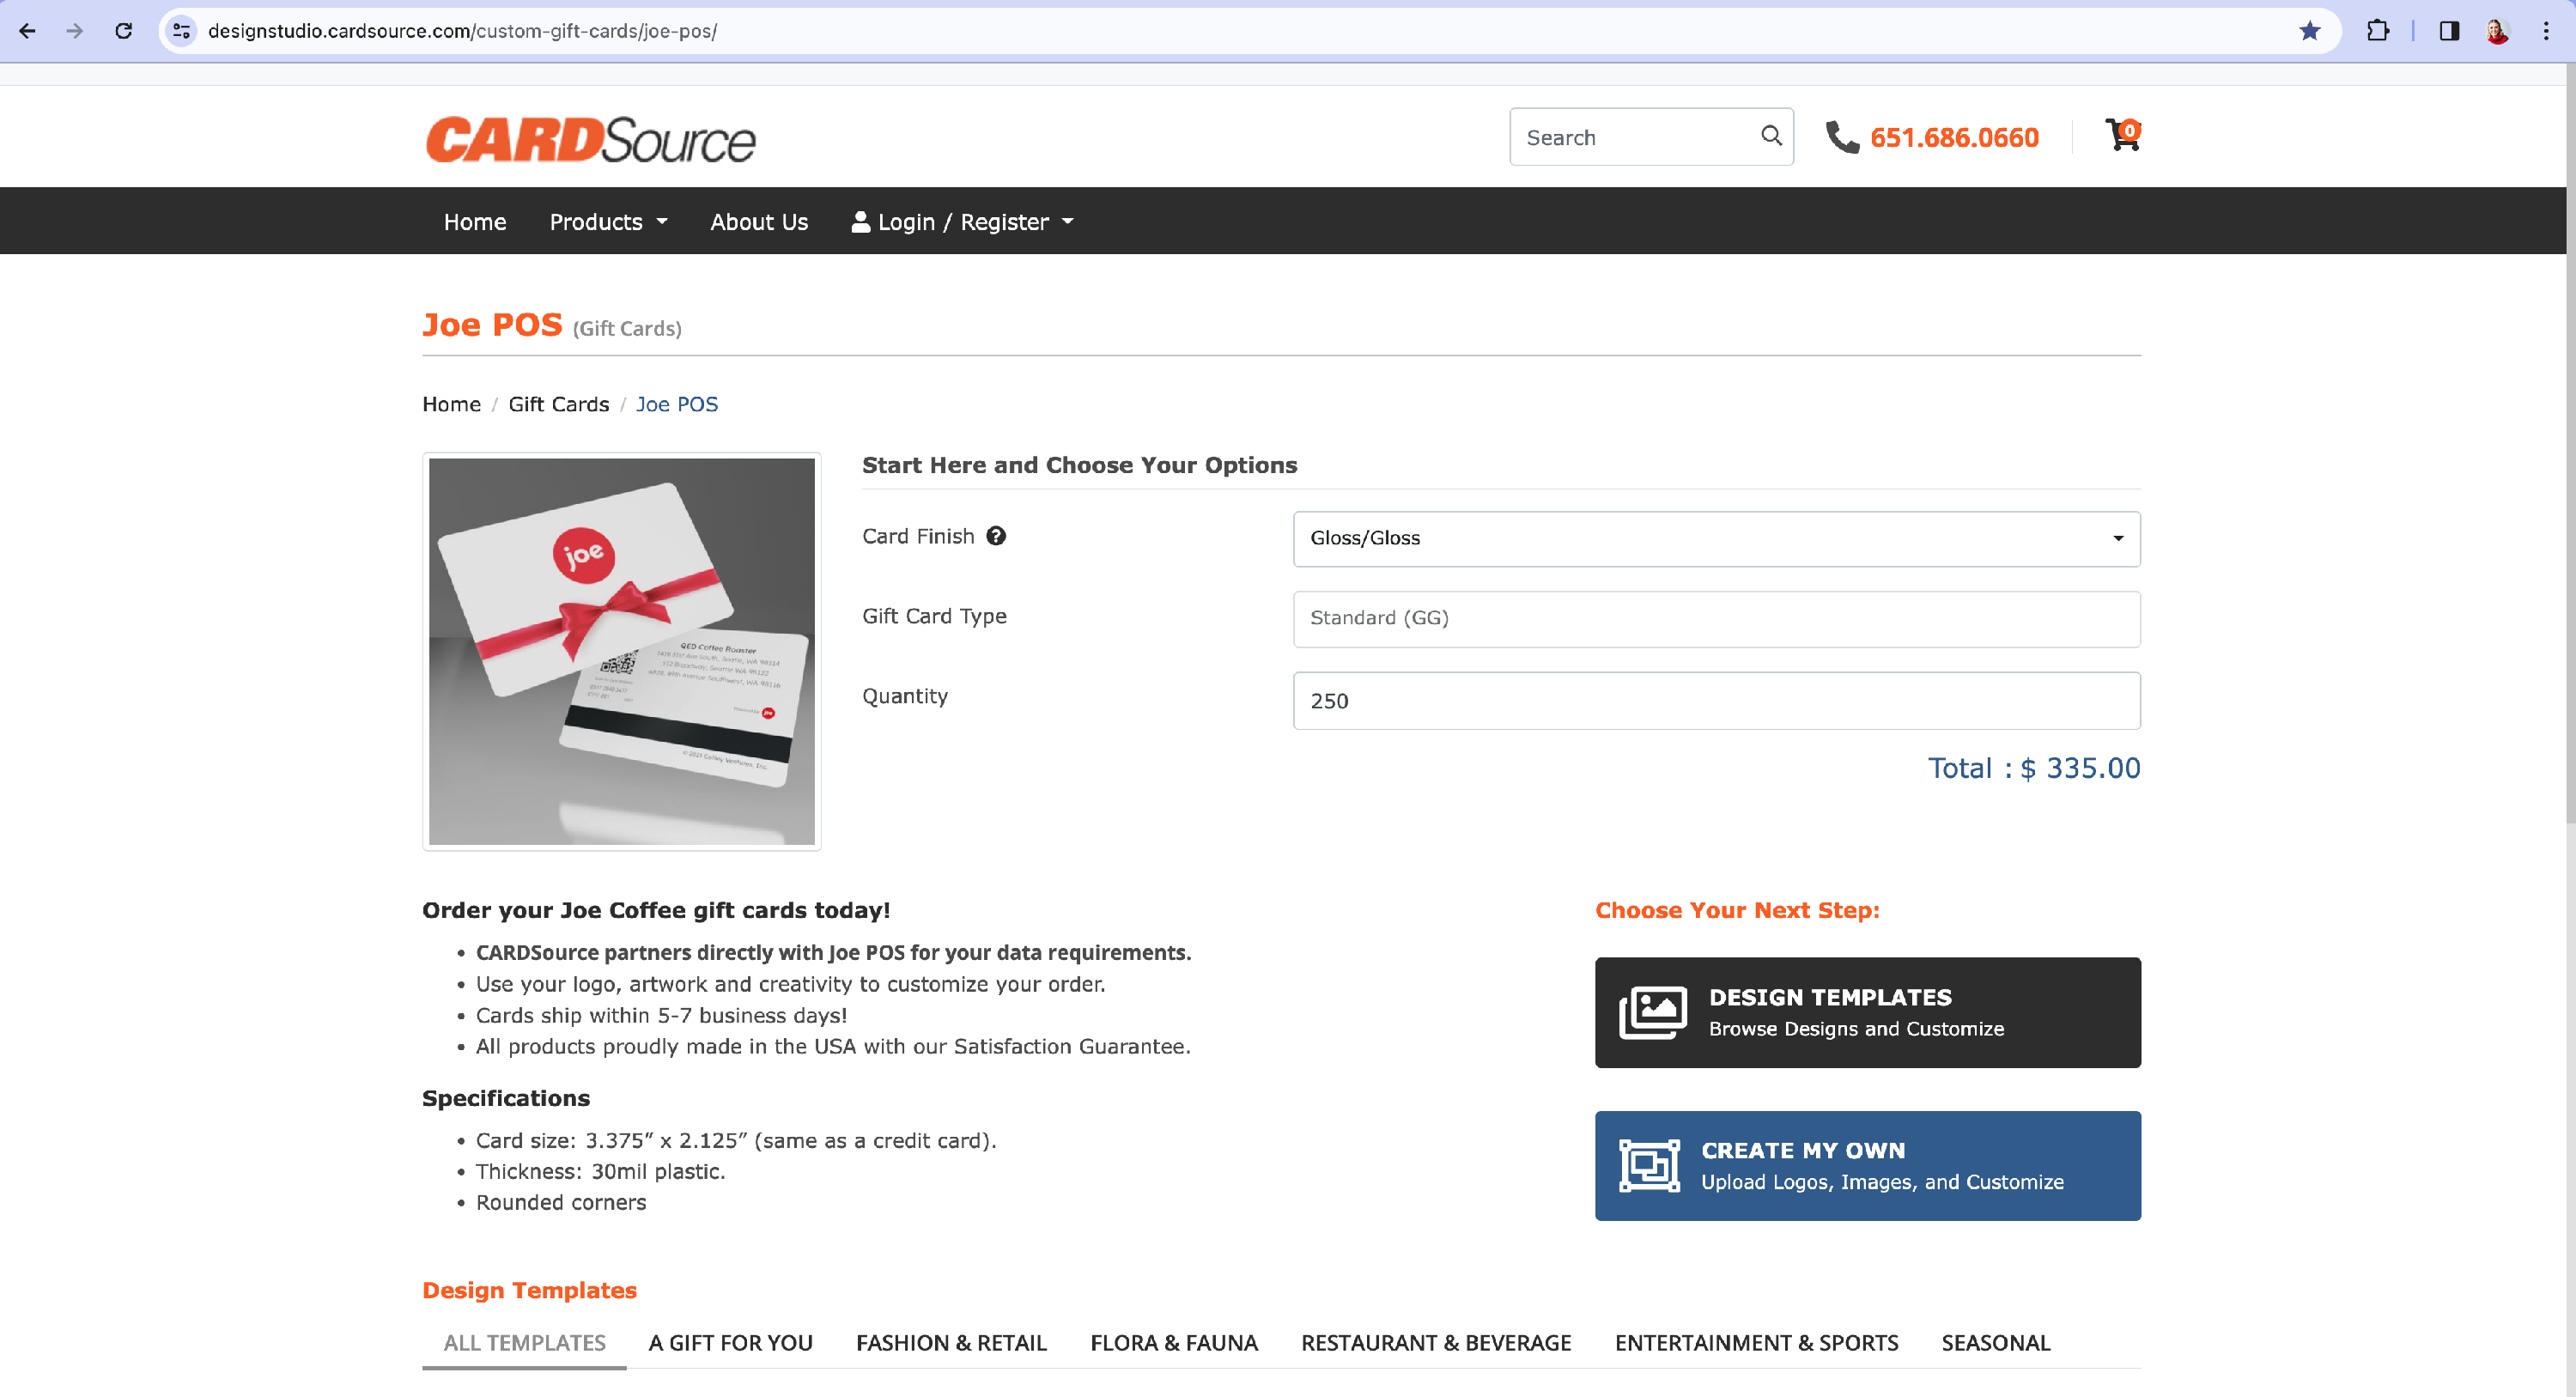Expand the Products menu dropdown

(608, 221)
